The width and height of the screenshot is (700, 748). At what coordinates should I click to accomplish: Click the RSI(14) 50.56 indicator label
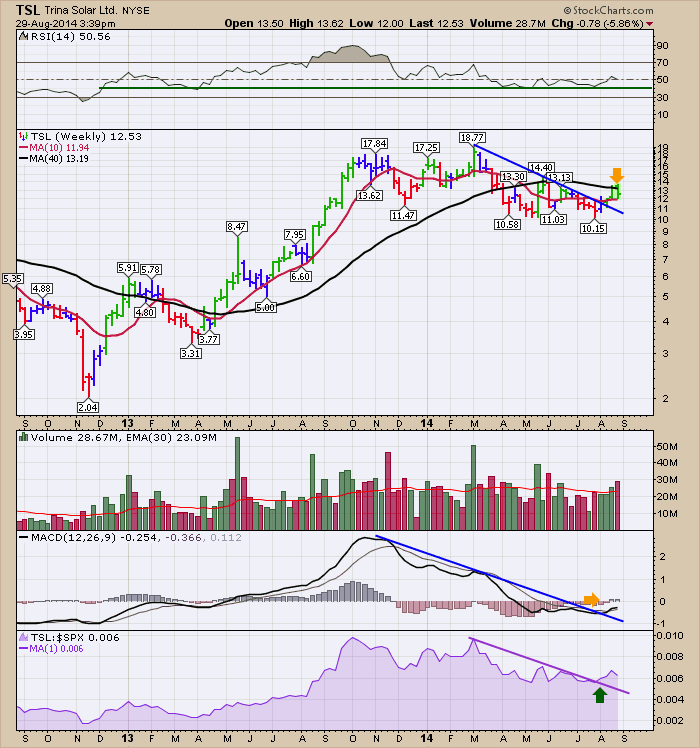click(71, 37)
